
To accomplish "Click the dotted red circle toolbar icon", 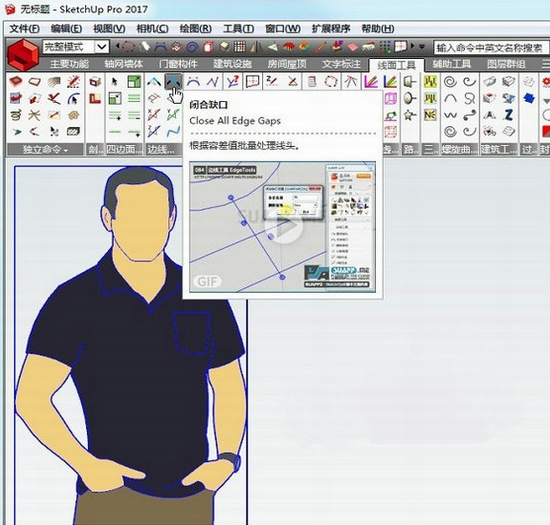I will click(x=128, y=47).
